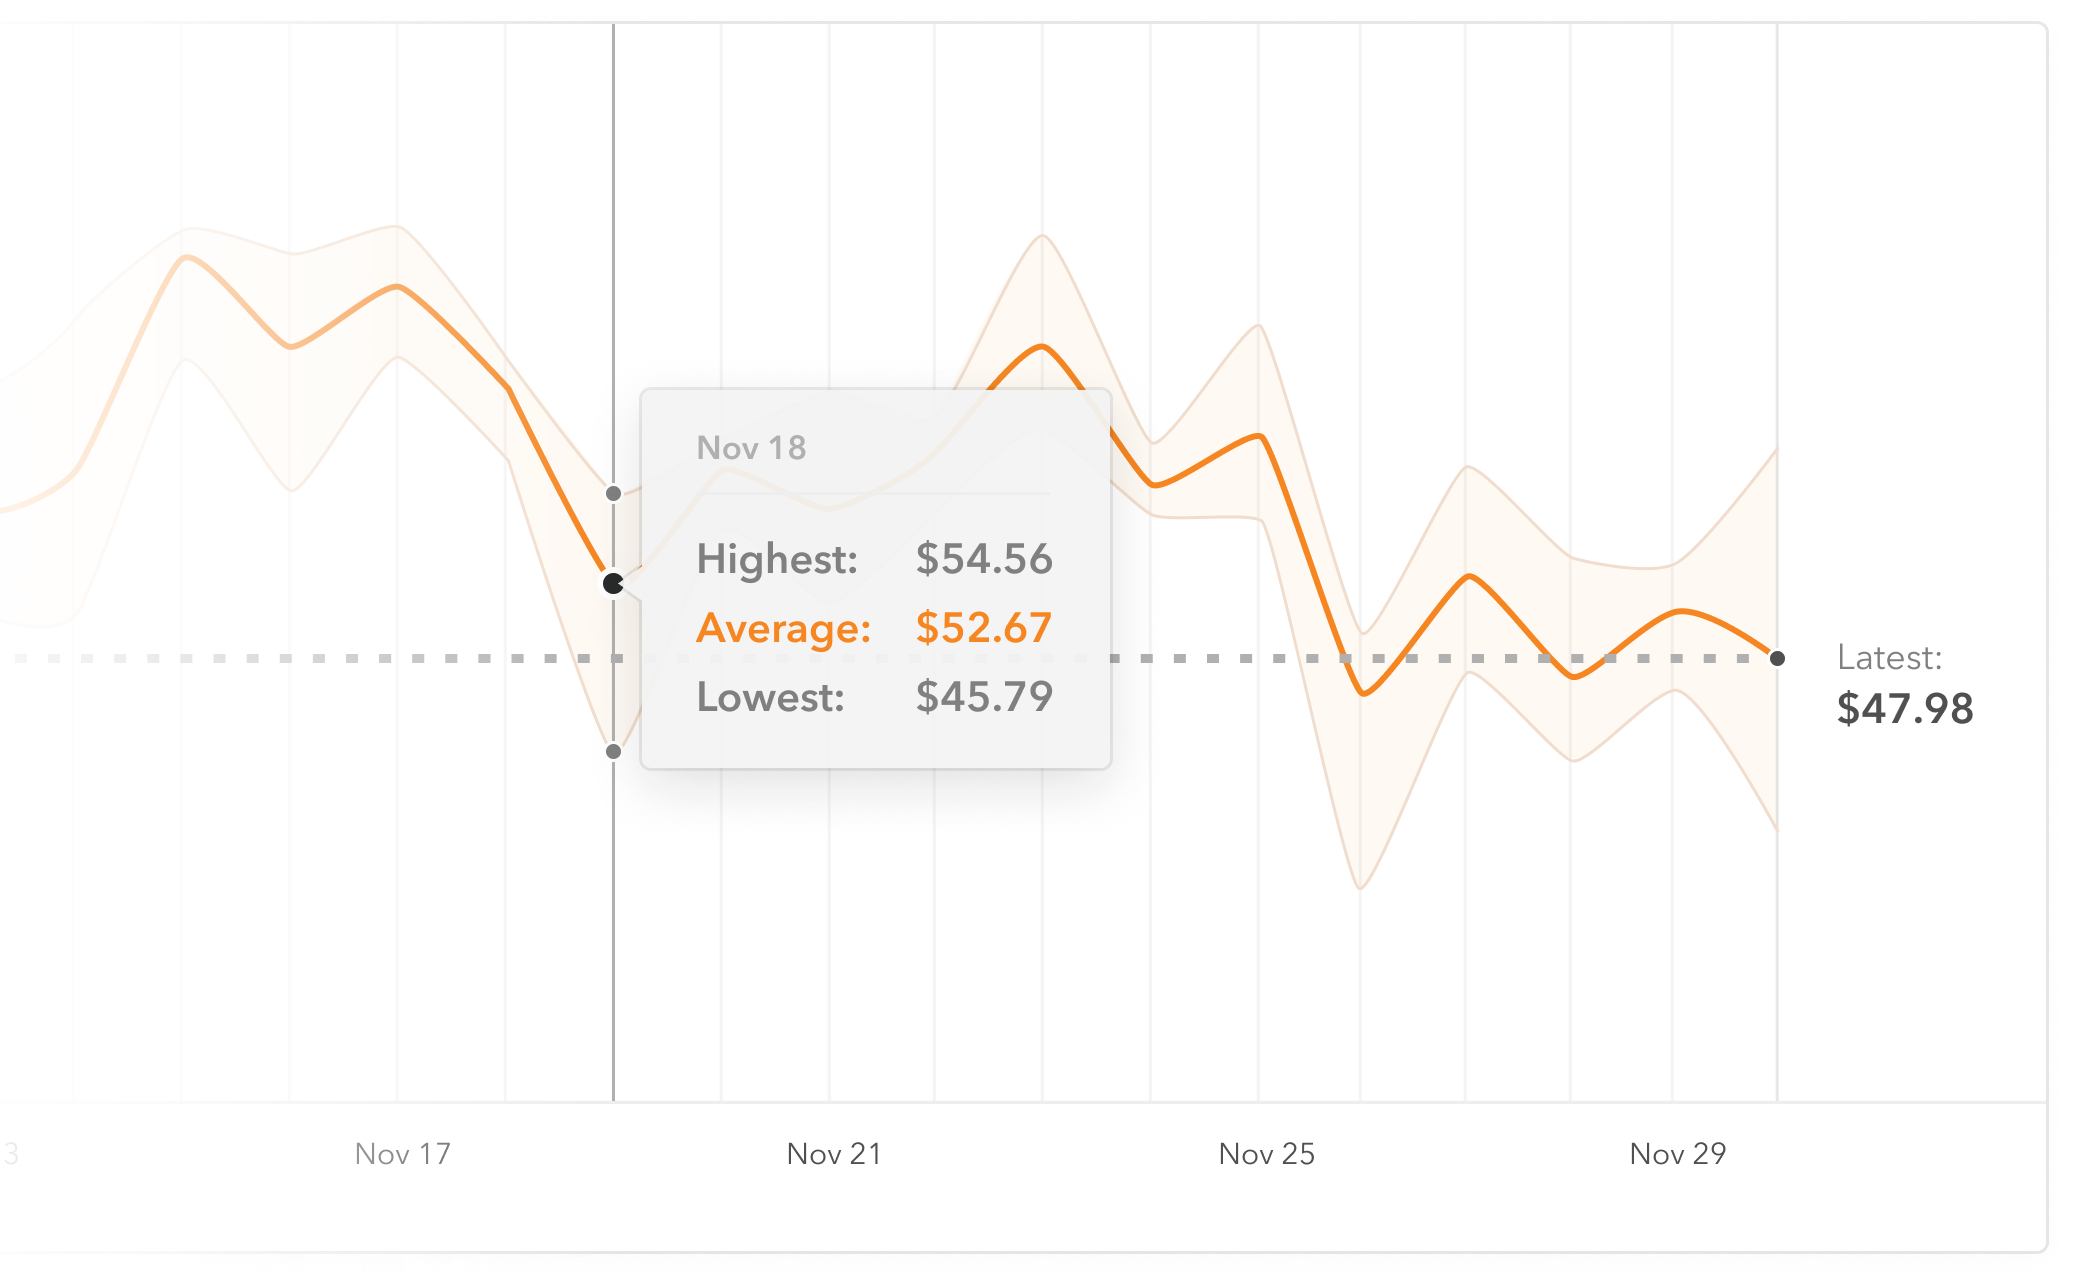Select the Nov 17 axis label
The width and height of the screenshot is (2076, 1287).
coord(402,1154)
